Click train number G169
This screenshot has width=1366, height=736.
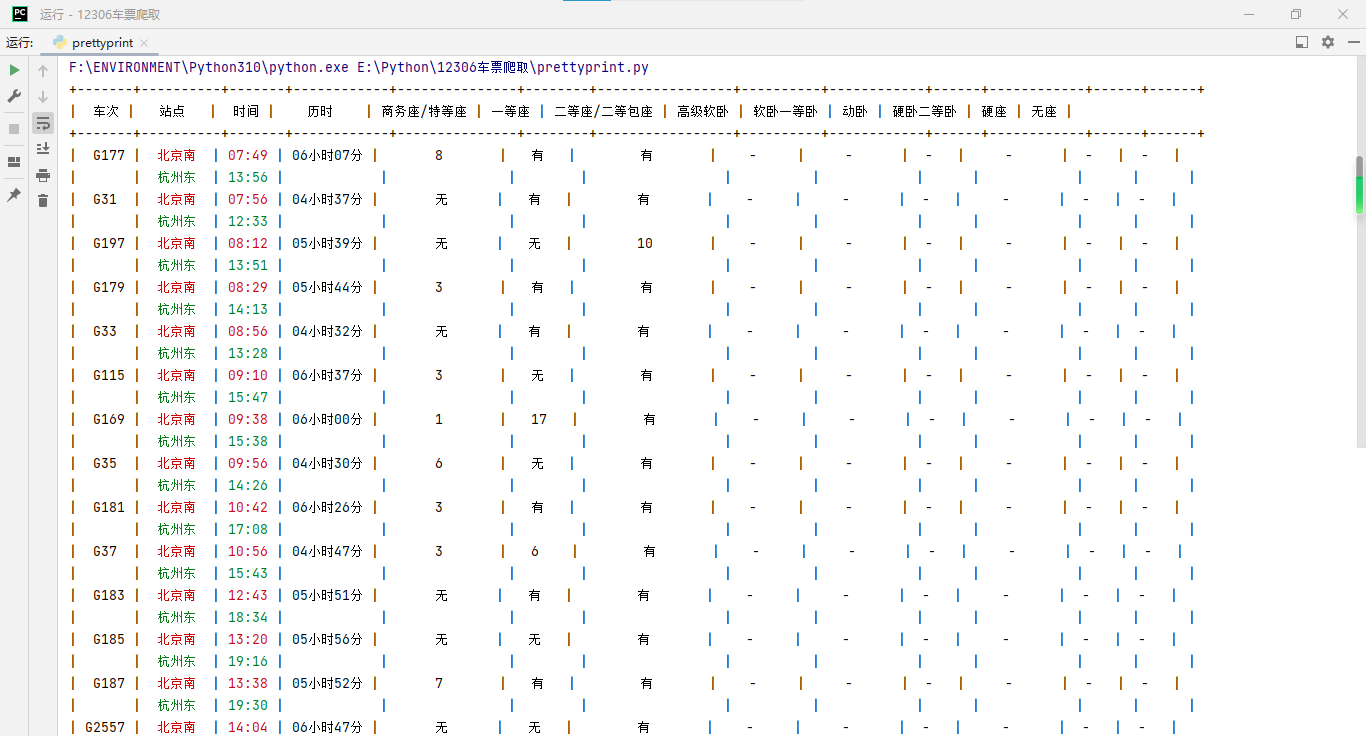coord(109,419)
